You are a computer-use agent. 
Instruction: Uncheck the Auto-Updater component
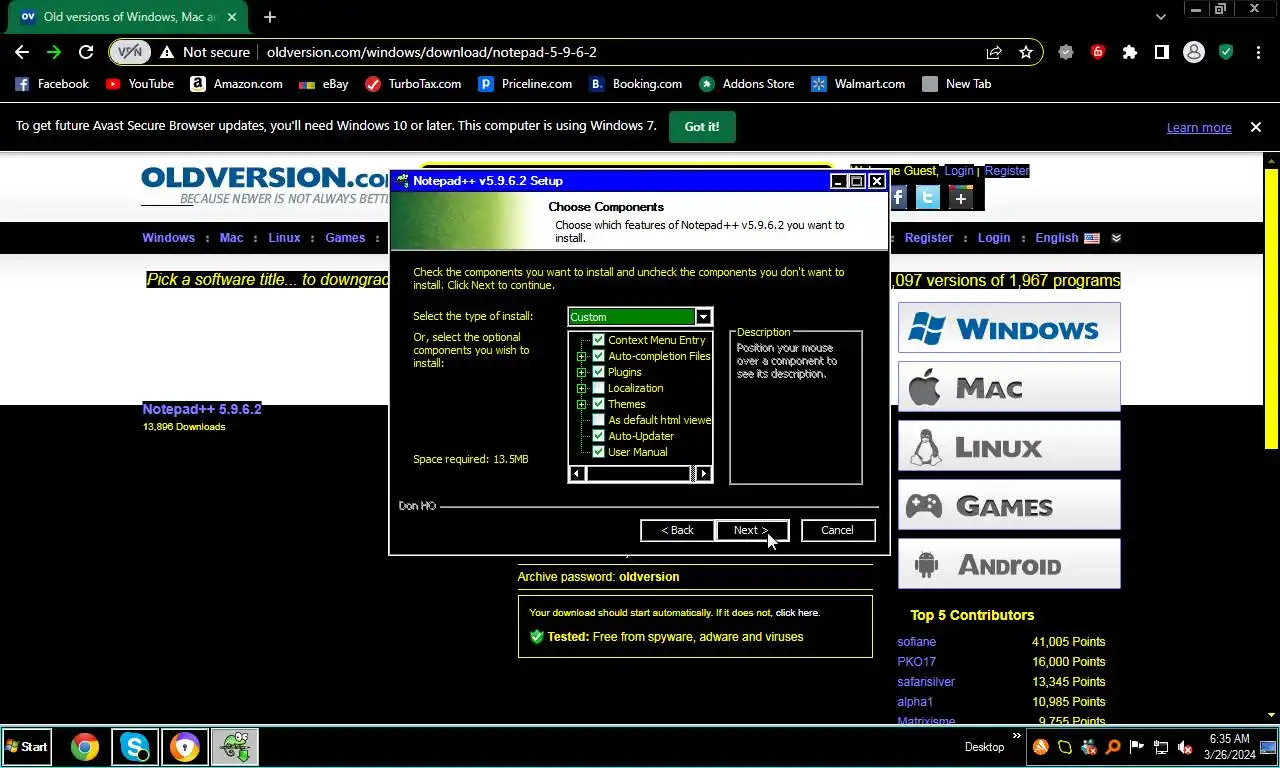coord(599,436)
